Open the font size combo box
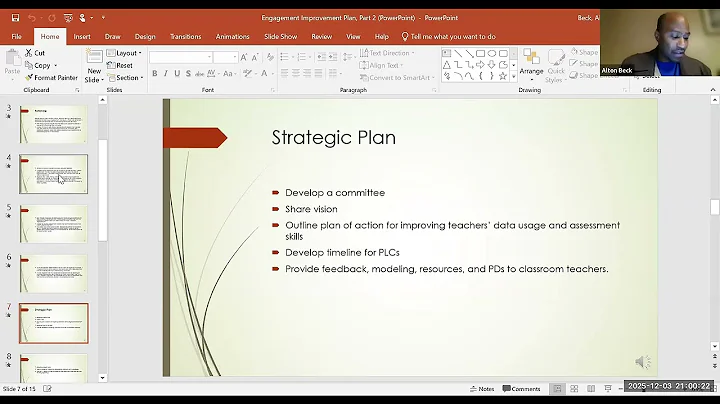This screenshot has height=404, width=720. (x=225, y=57)
